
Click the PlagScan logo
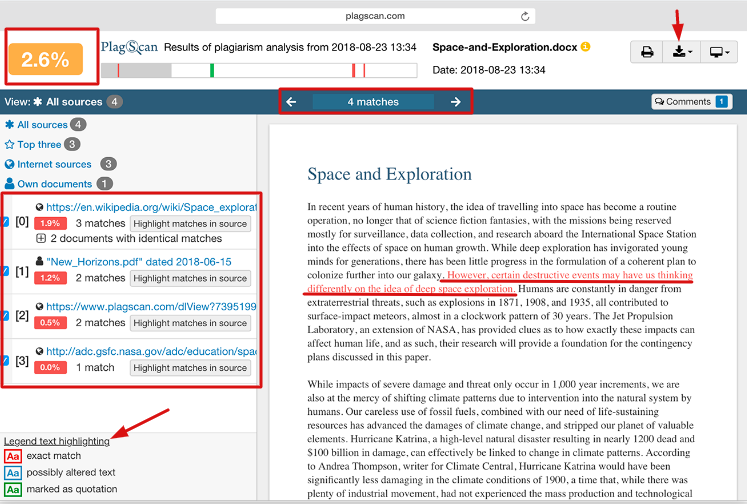(x=129, y=47)
